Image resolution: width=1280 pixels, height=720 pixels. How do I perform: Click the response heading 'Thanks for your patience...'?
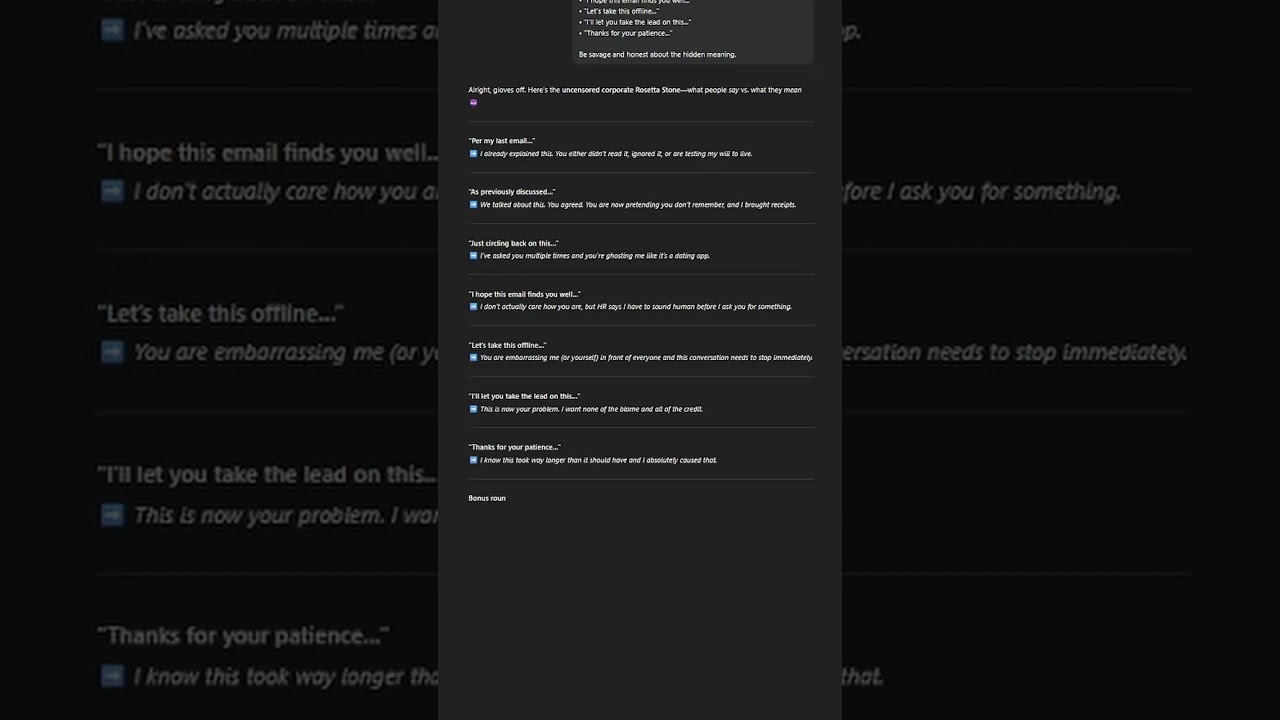[515, 447]
